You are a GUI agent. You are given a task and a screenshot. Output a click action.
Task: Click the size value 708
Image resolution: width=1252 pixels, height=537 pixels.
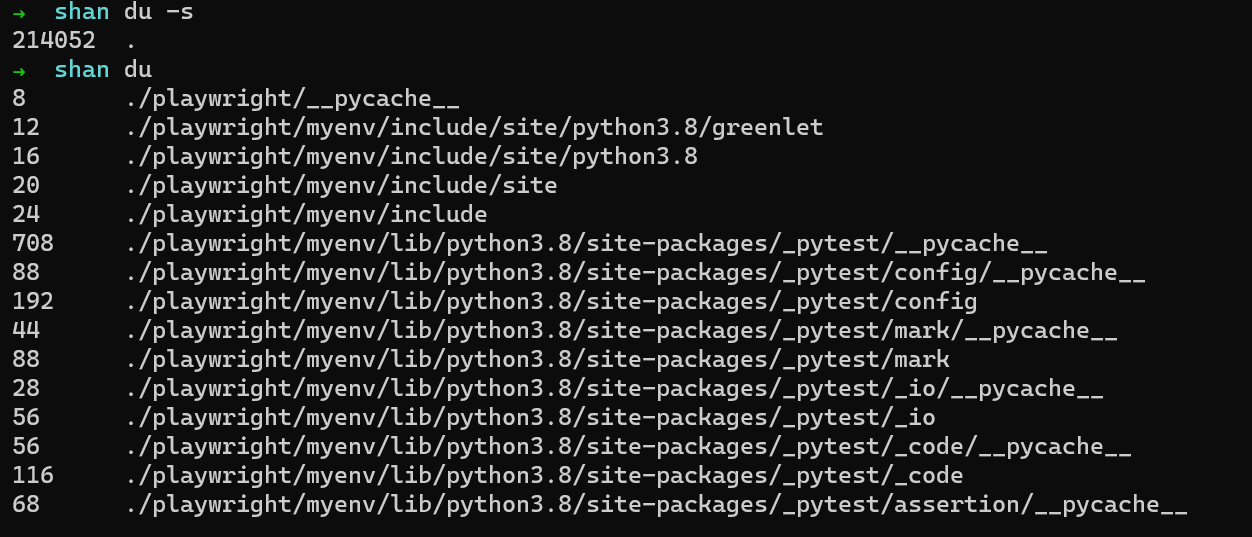point(33,244)
